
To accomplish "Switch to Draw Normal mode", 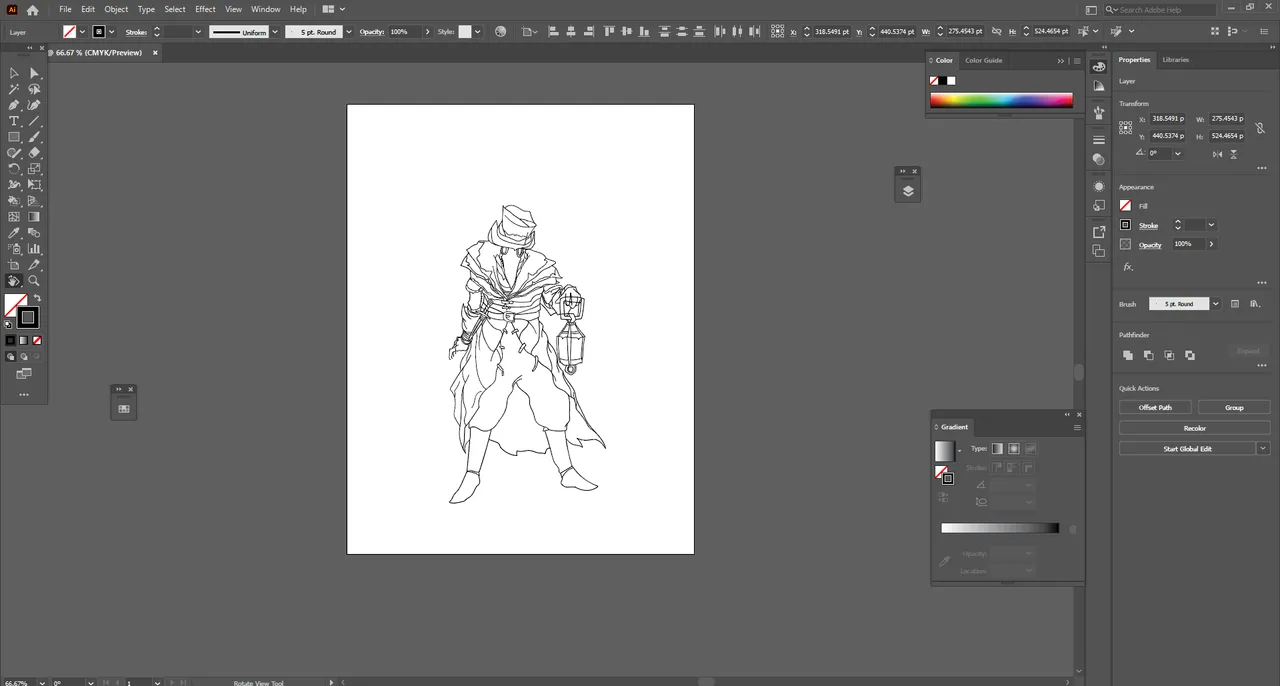I will click(11, 356).
